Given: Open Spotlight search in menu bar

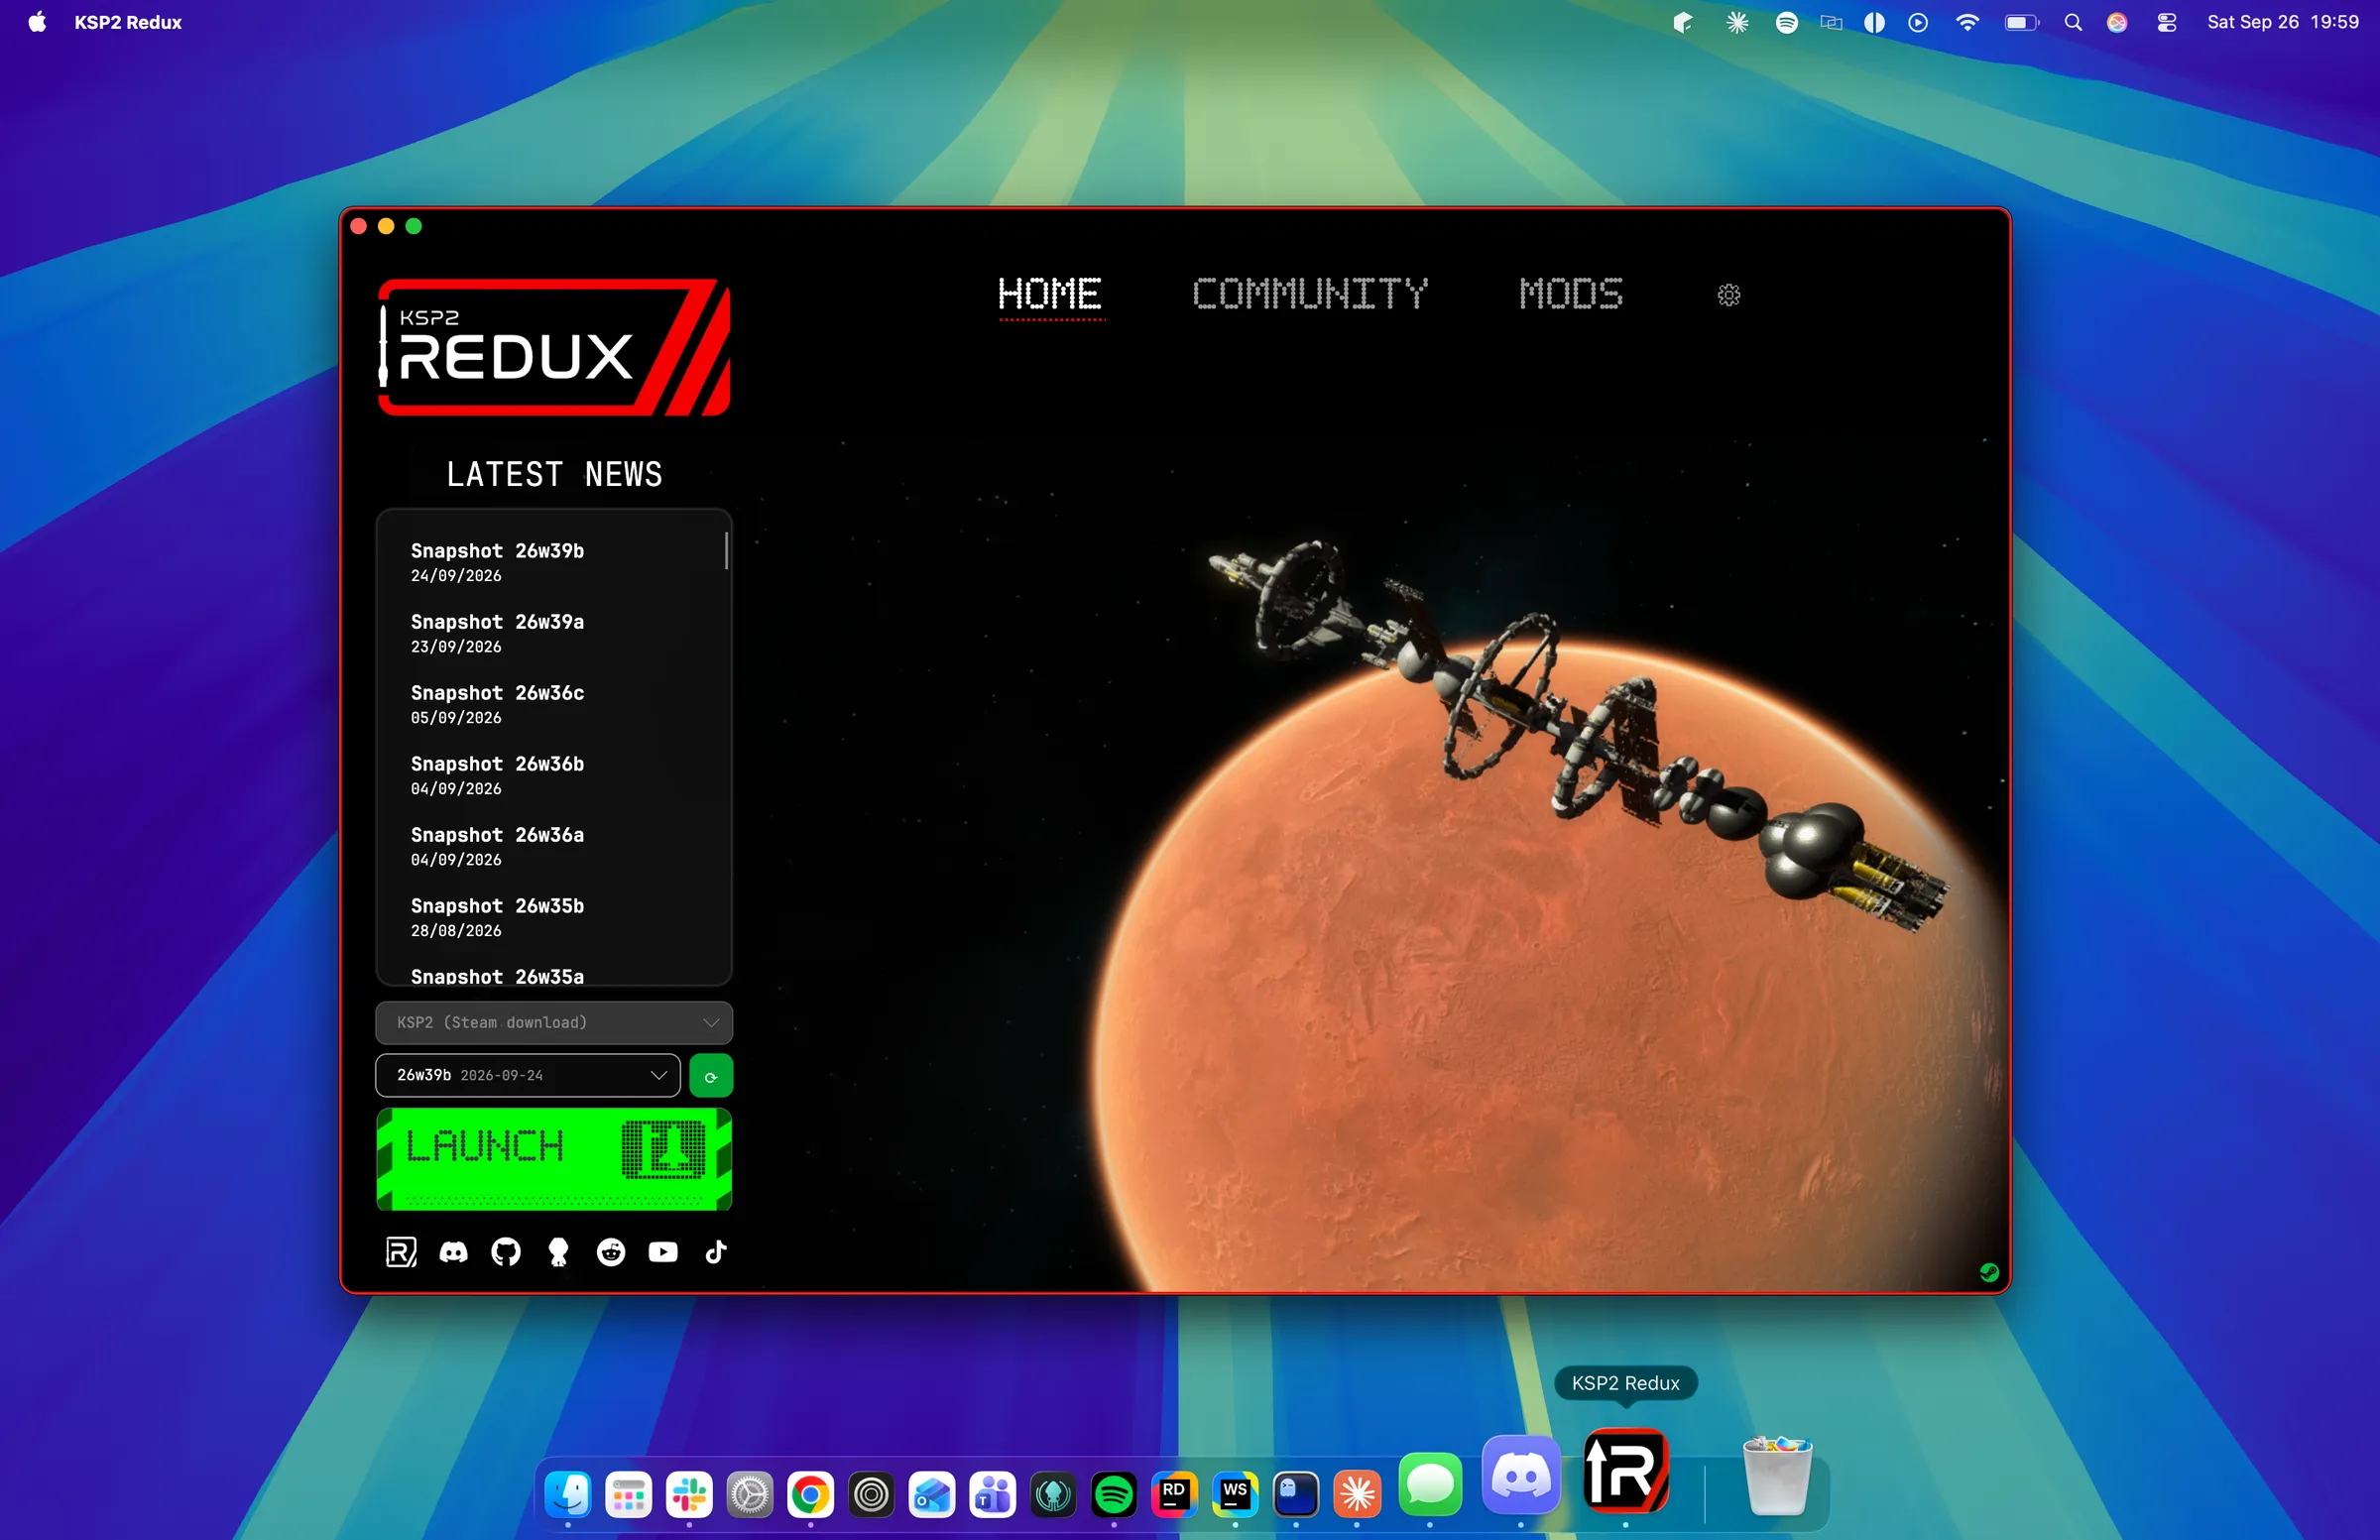Looking at the screenshot, I should [x=2073, y=22].
